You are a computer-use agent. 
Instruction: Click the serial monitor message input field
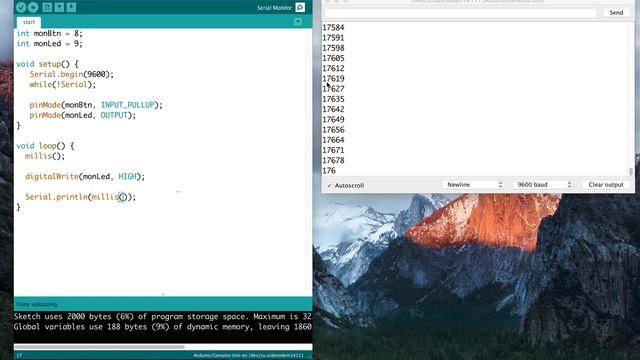(x=460, y=13)
